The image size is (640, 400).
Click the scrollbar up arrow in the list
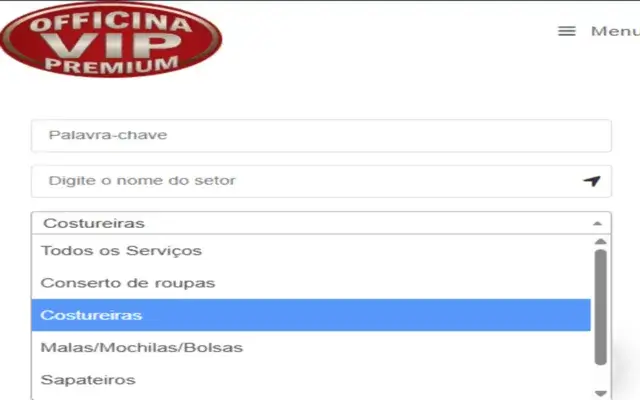600,242
